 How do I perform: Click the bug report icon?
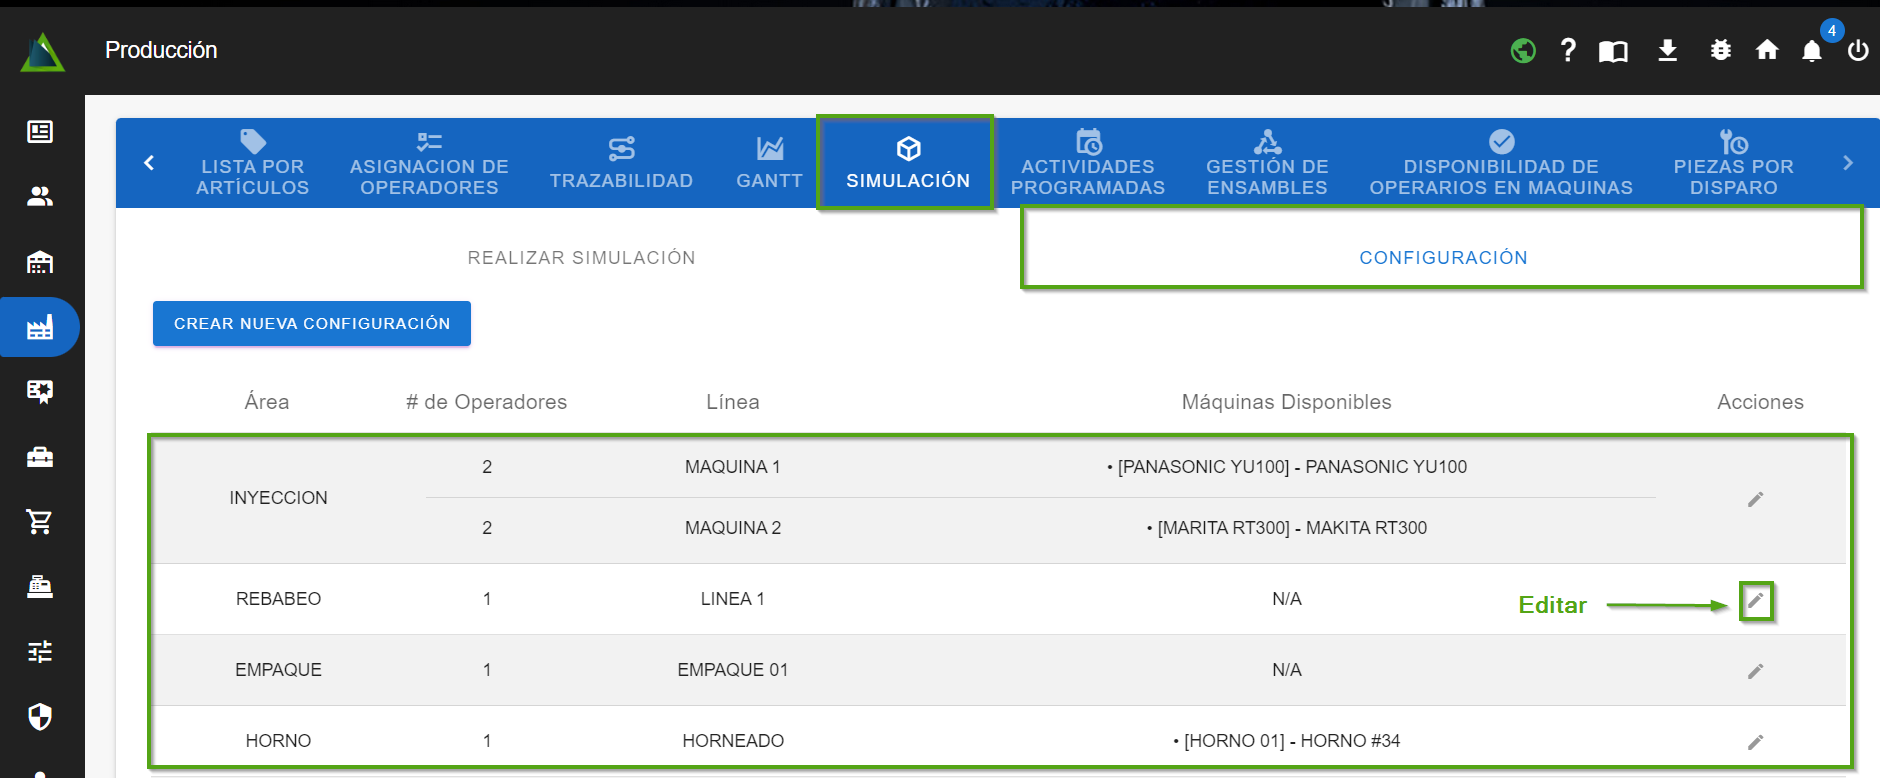1720,50
